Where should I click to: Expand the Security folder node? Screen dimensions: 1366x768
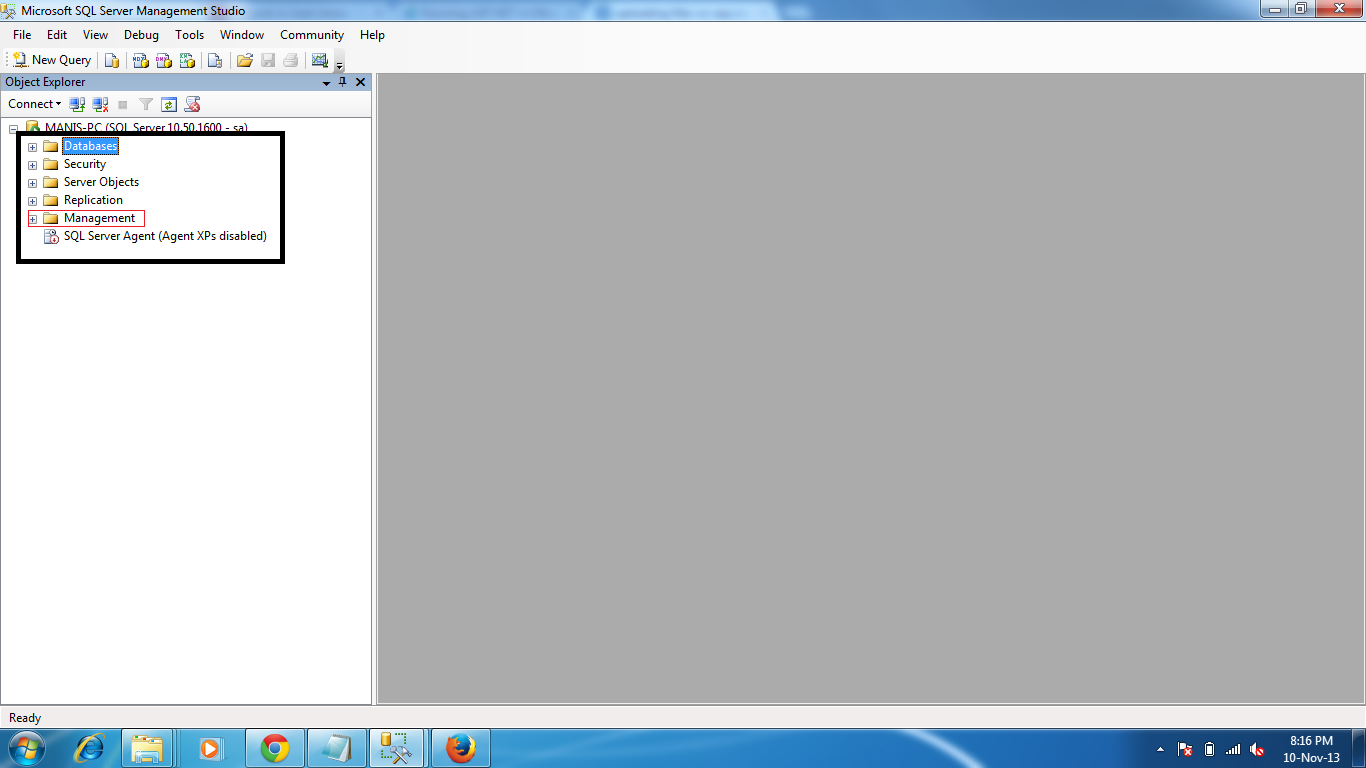click(32, 165)
